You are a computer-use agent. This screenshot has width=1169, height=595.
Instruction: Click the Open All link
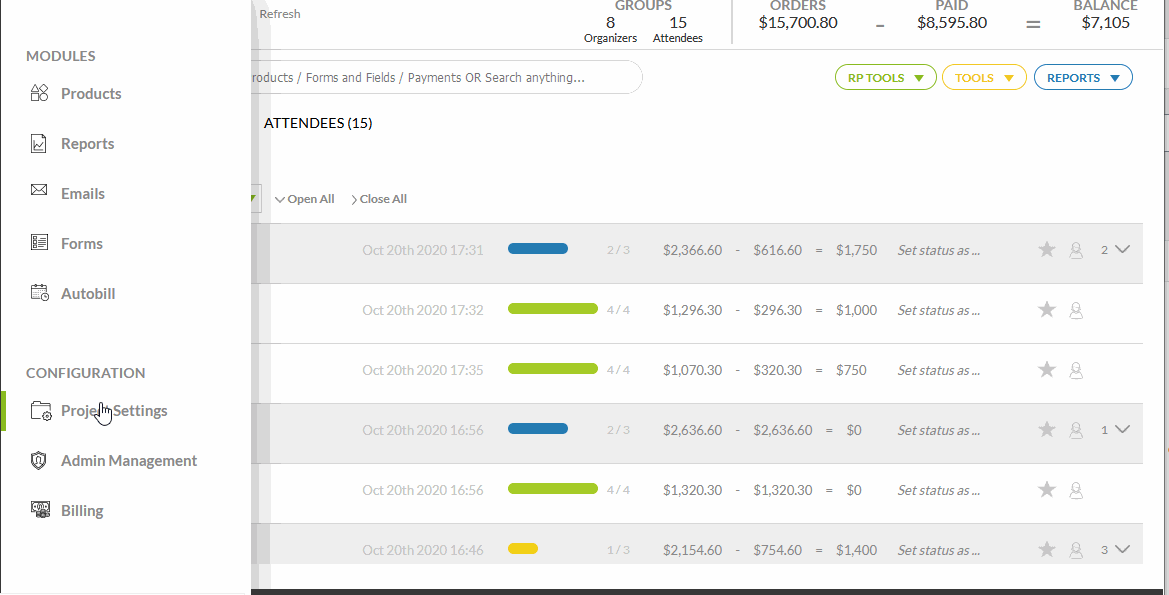pyautogui.click(x=305, y=199)
